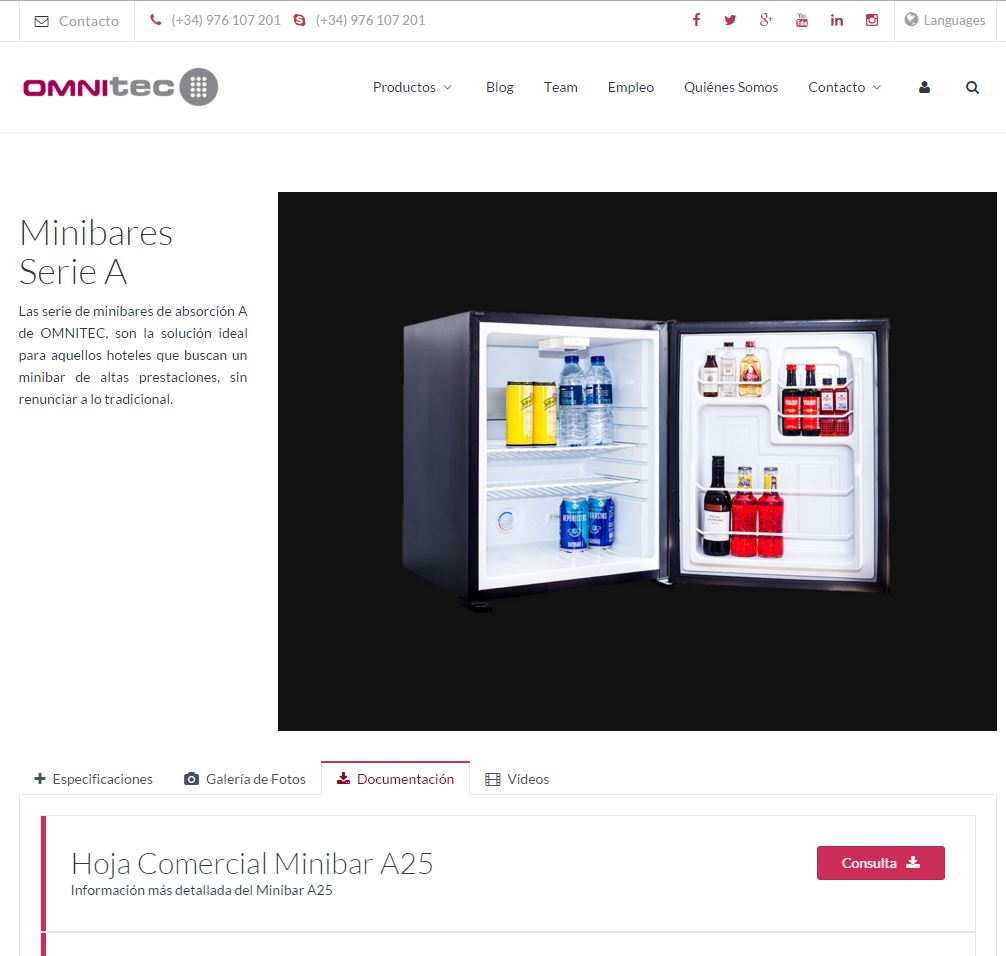Open the YouTube channel icon
Screen dimensions: 1006x956
(x=801, y=20)
